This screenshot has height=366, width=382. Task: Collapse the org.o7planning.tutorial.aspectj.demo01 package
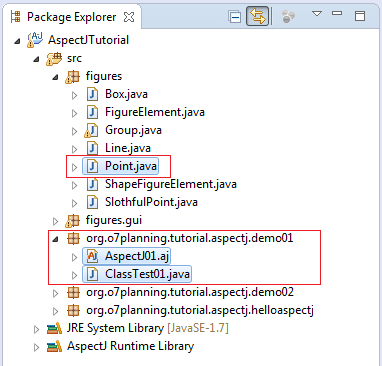[55, 239]
